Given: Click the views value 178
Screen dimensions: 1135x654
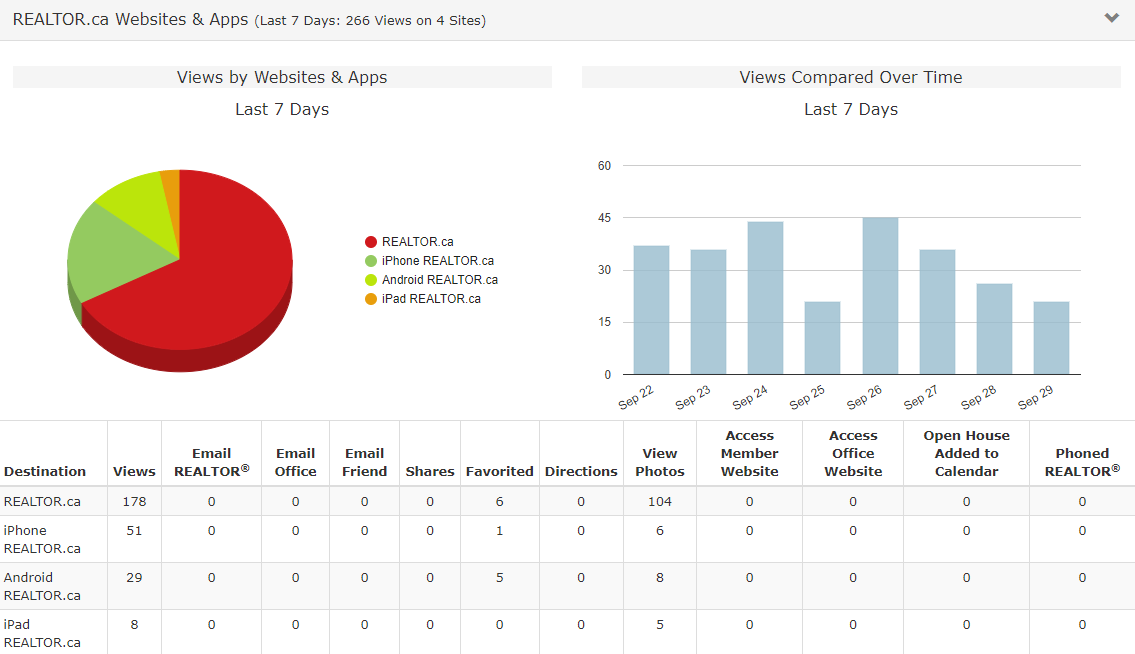Looking at the screenshot, I should tap(134, 501).
